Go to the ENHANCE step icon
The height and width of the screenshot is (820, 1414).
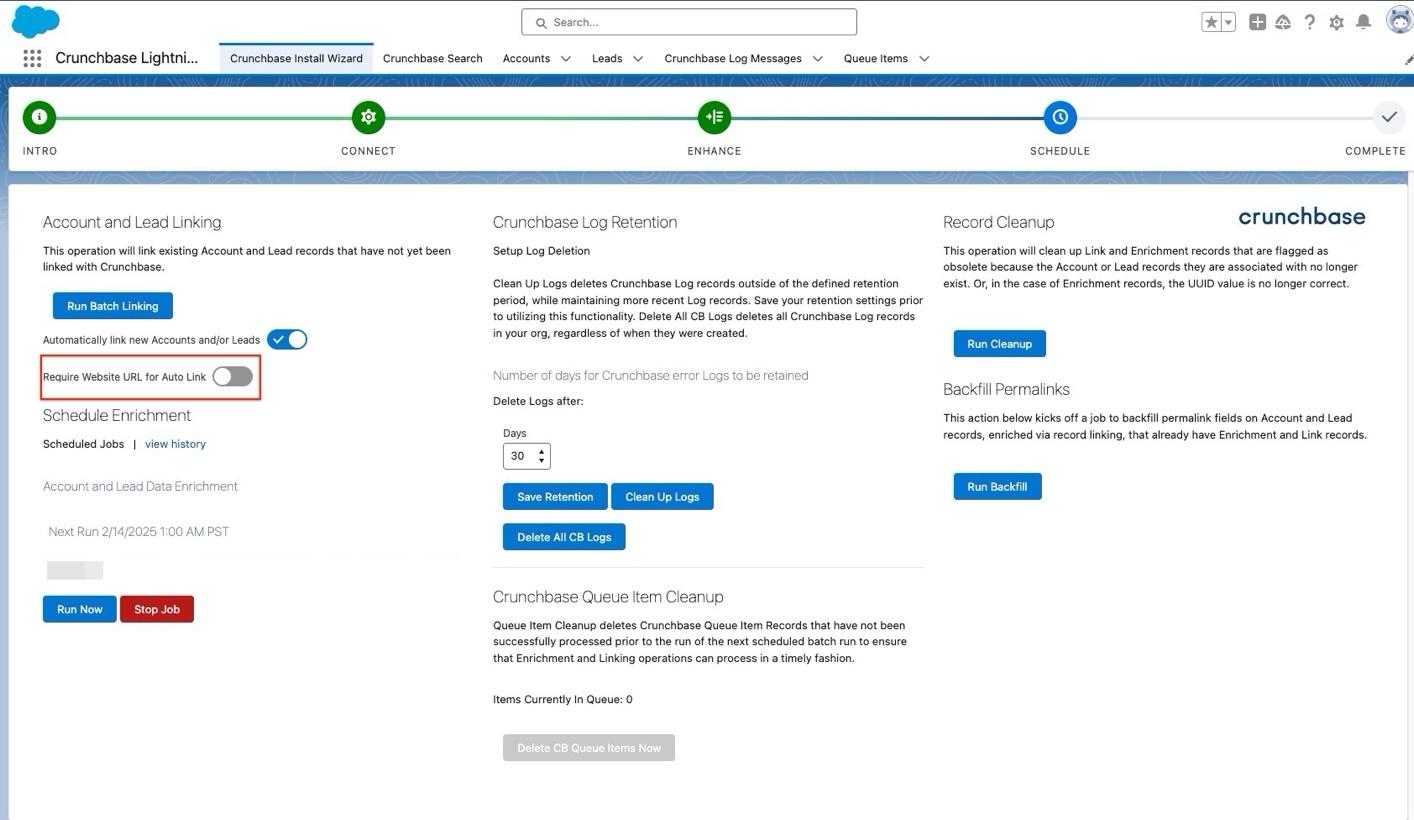tap(714, 117)
